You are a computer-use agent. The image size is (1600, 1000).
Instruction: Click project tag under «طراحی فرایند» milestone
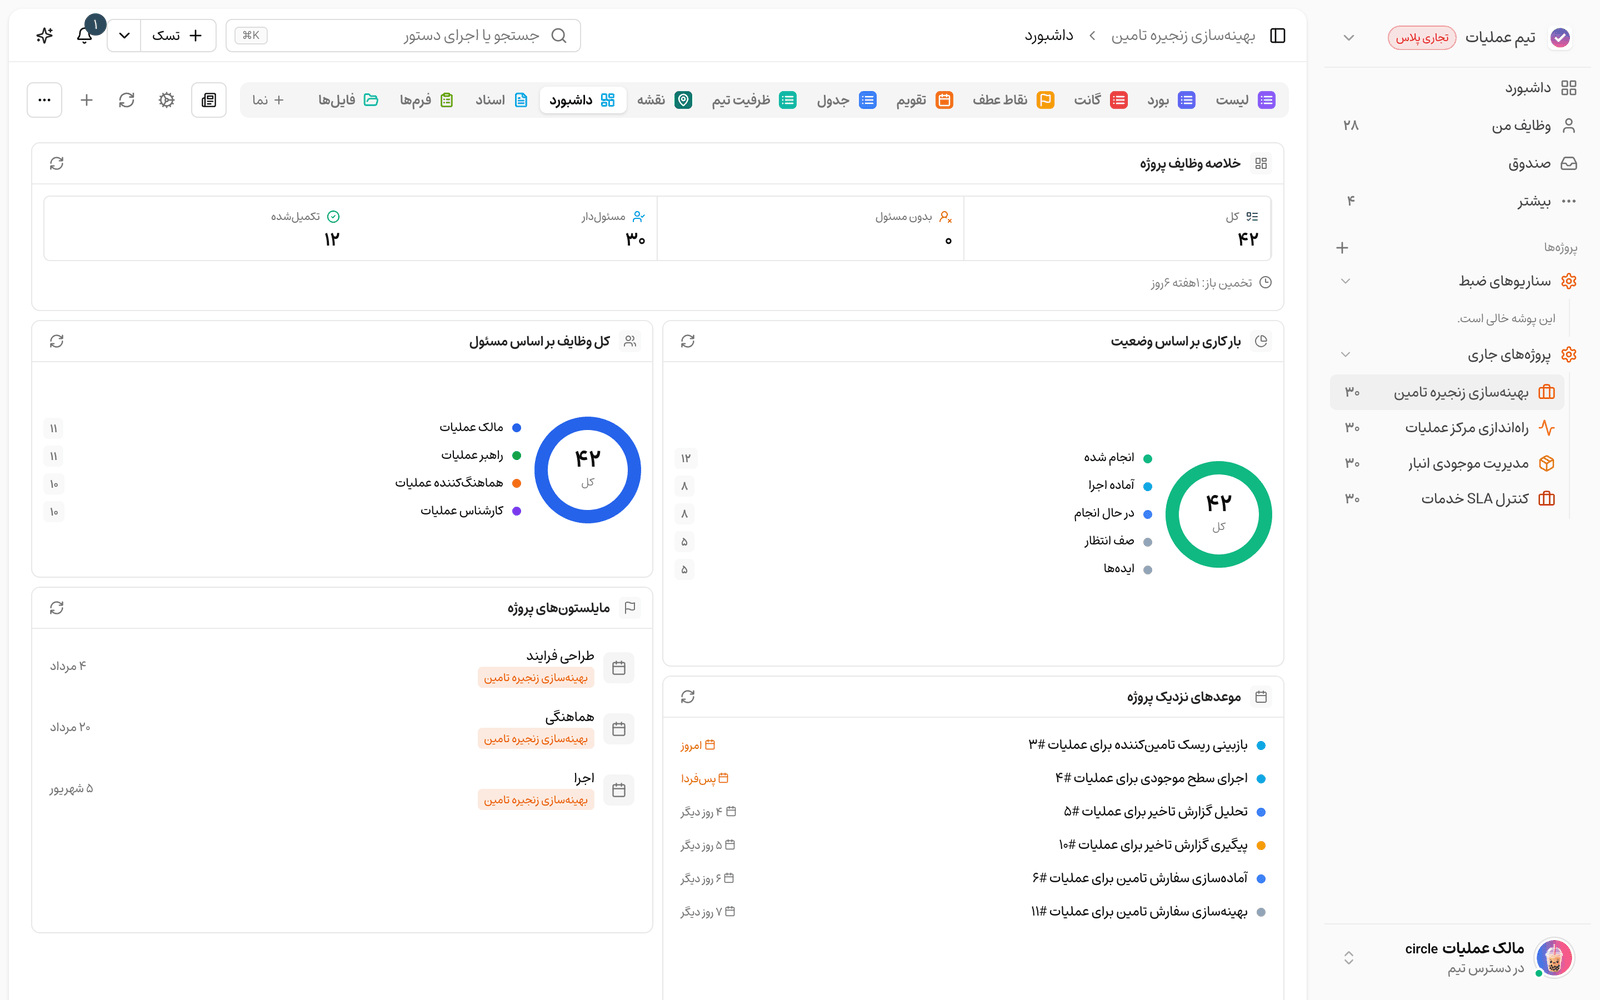pyautogui.click(x=536, y=678)
